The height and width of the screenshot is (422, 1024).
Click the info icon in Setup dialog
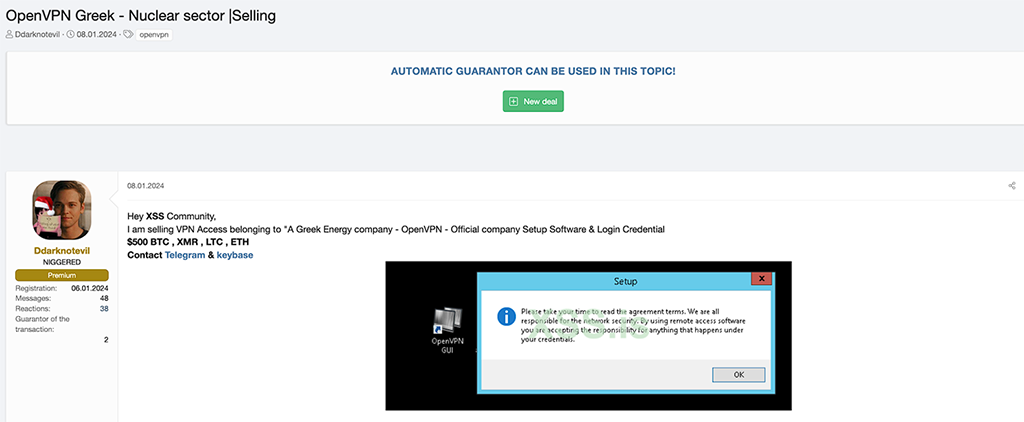(x=507, y=317)
